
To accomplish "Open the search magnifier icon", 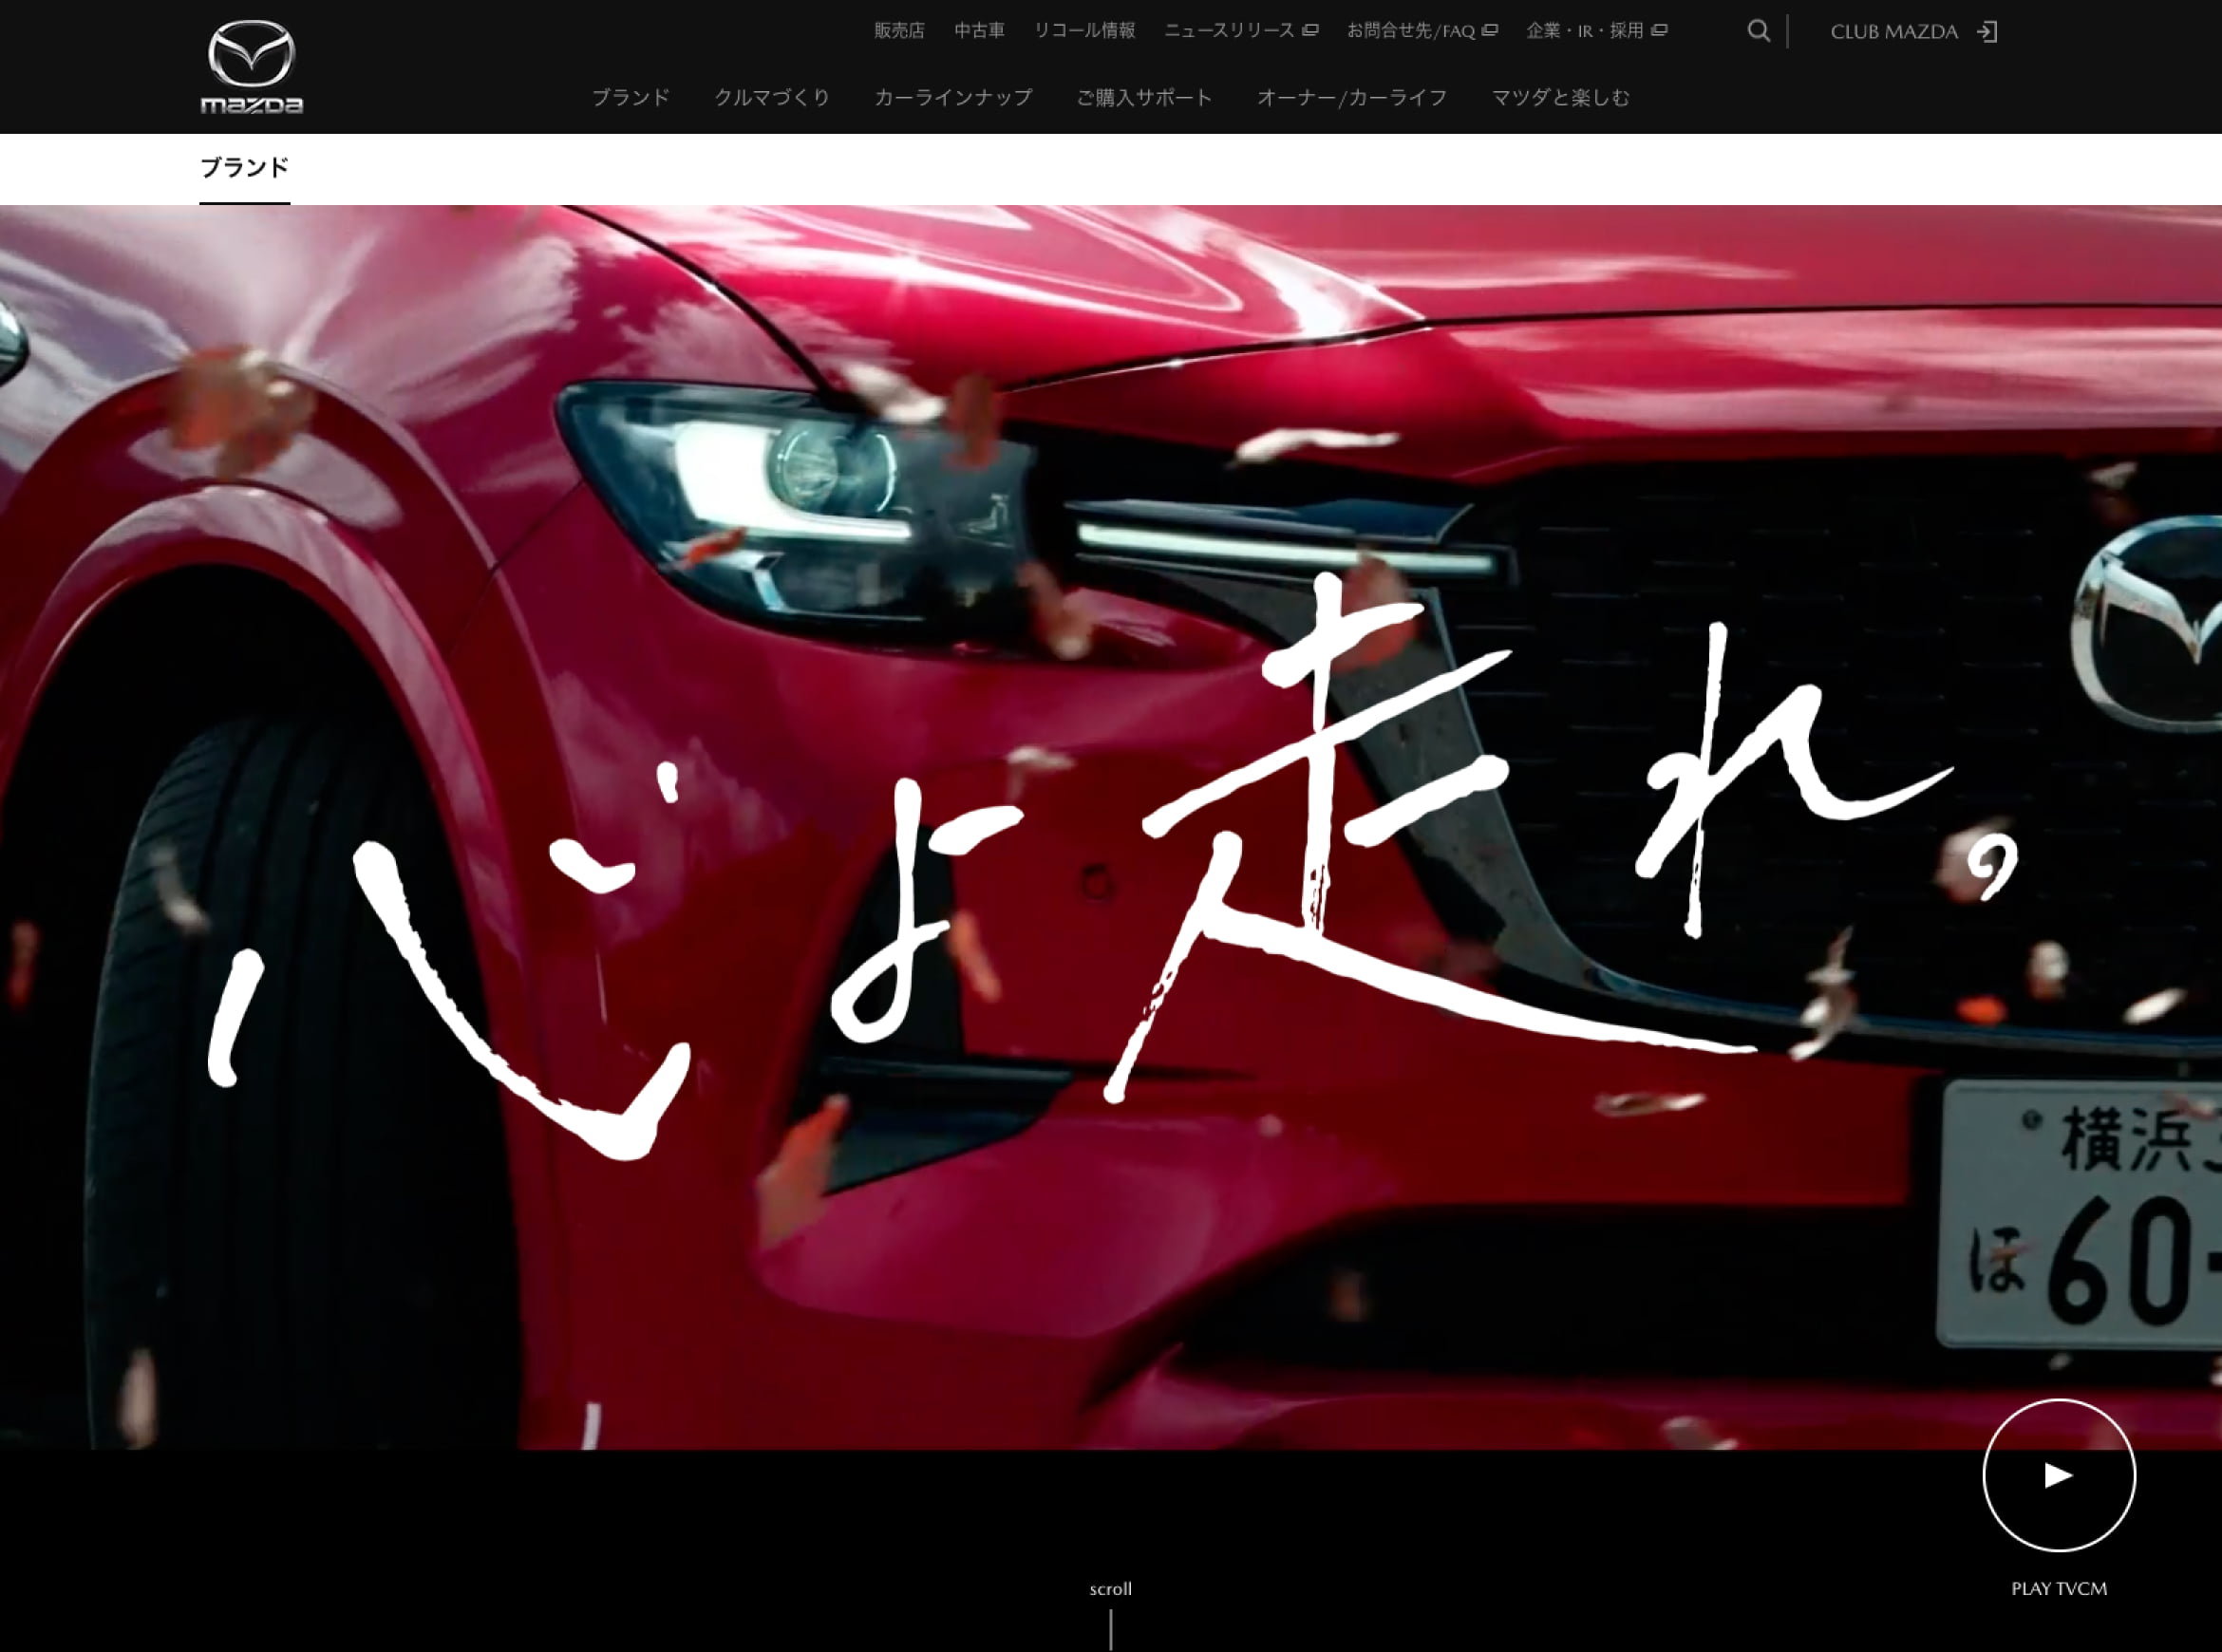I will (1758, 31).
